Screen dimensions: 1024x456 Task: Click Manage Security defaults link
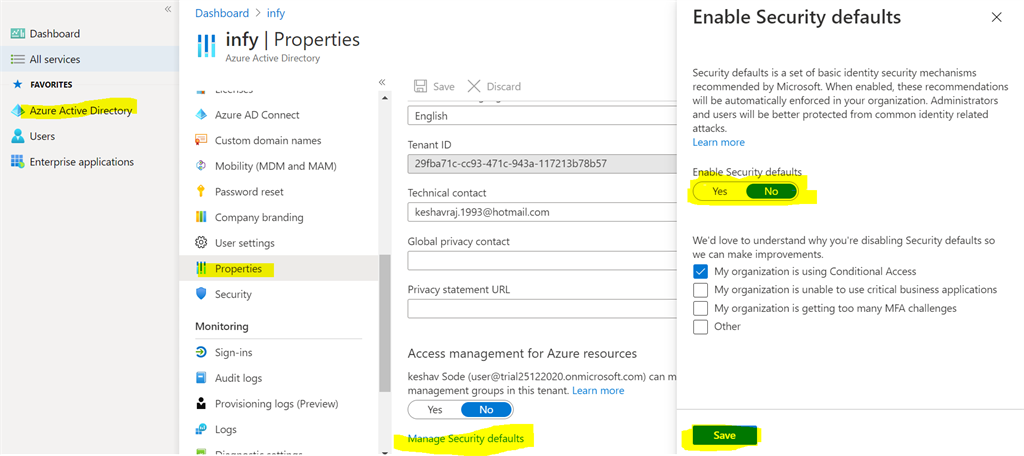[466, 438]
